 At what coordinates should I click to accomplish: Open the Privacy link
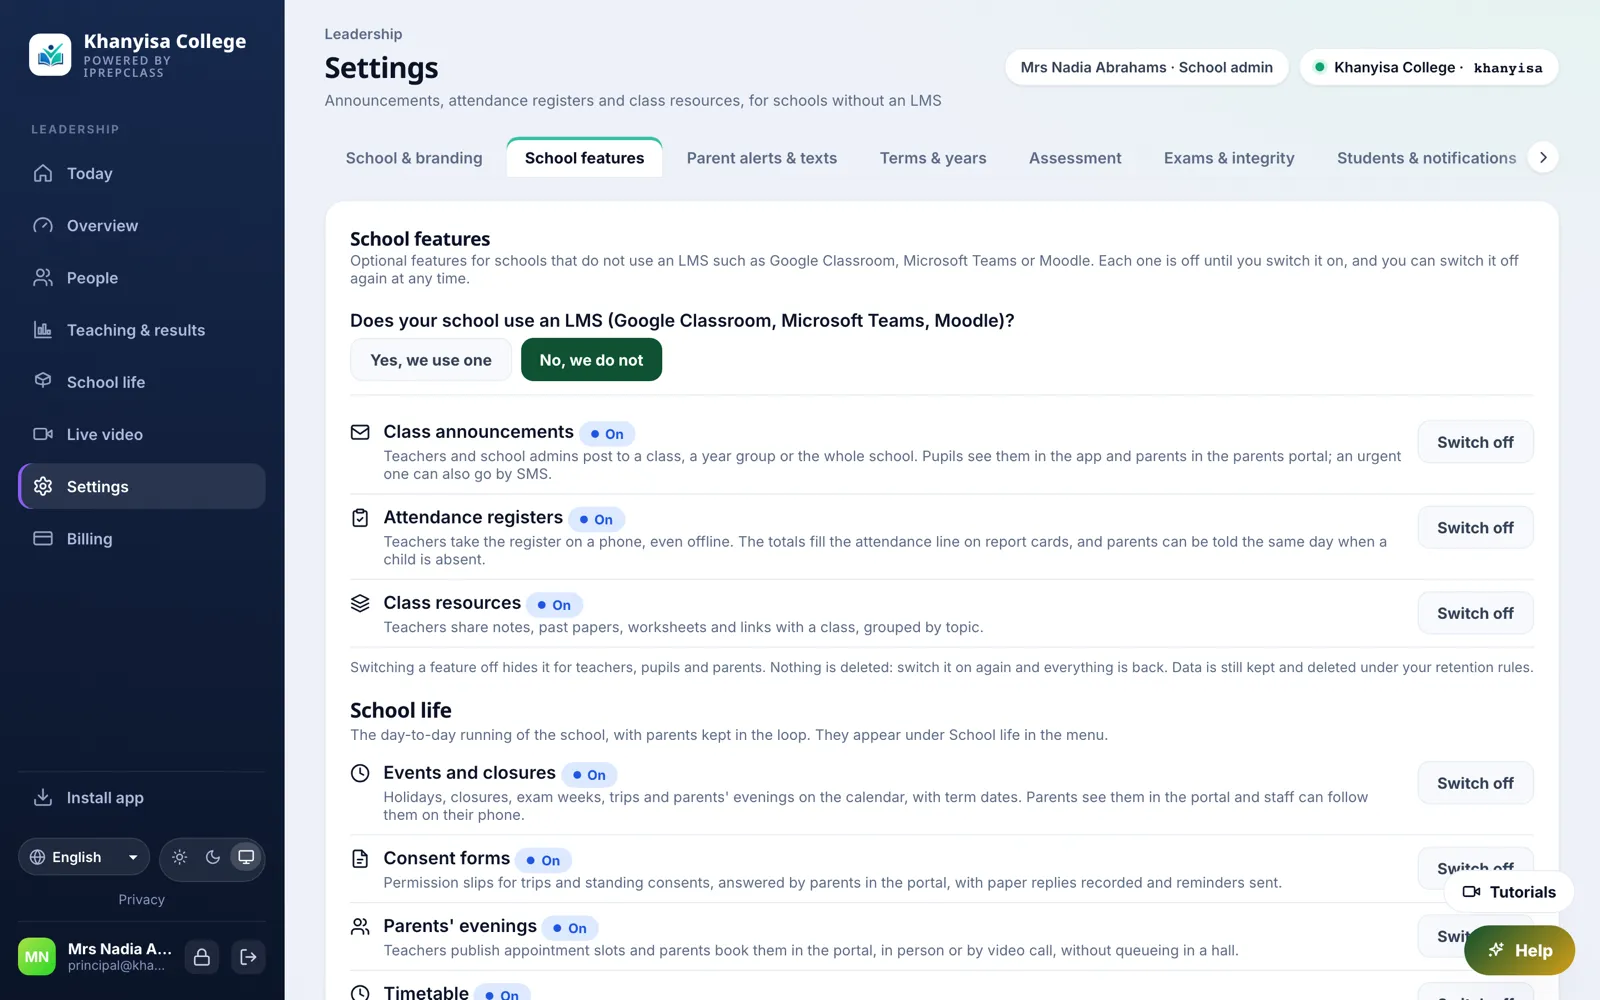click(142, 900)
